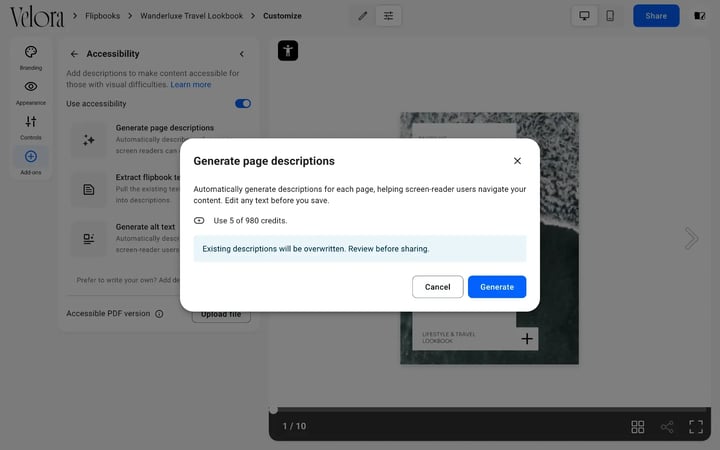Close the dialog with the X icon
Screen dimensions: 720x450
tap(517, 161)
